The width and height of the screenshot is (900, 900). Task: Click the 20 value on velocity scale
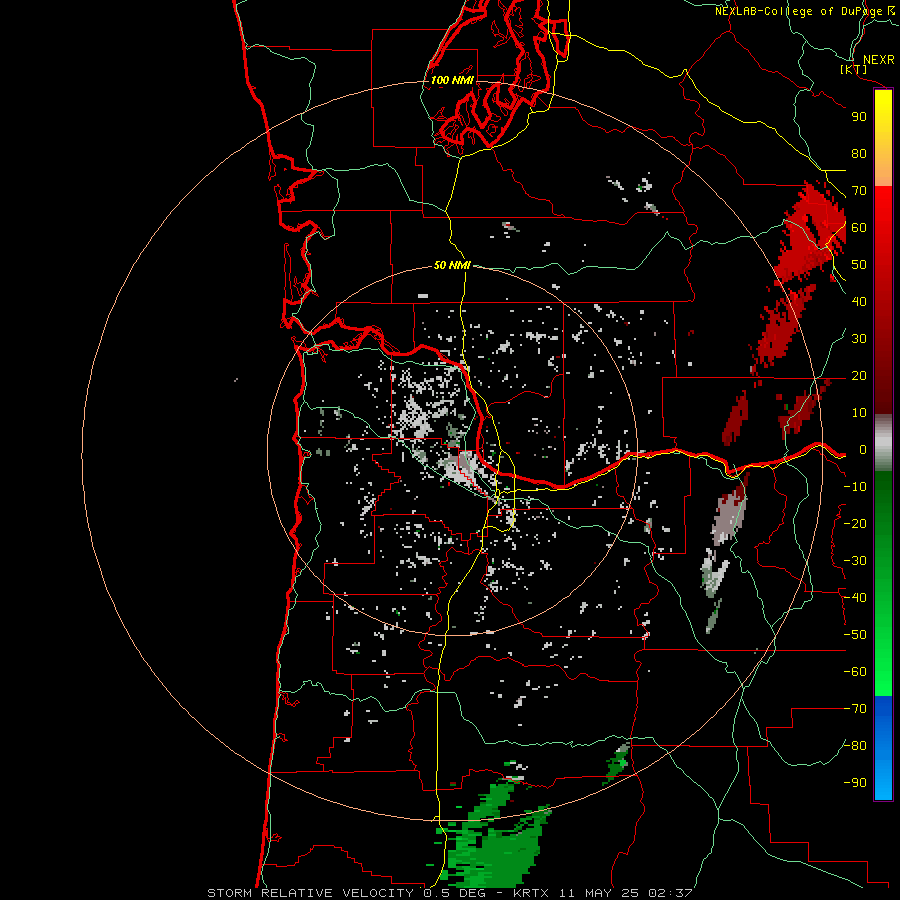click(x=859, y=376)
